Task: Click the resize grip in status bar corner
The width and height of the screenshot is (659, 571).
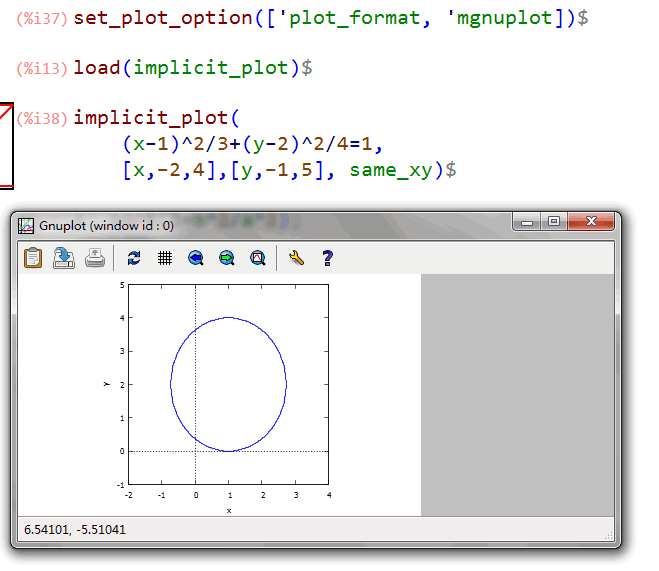Action: point(609,535)
